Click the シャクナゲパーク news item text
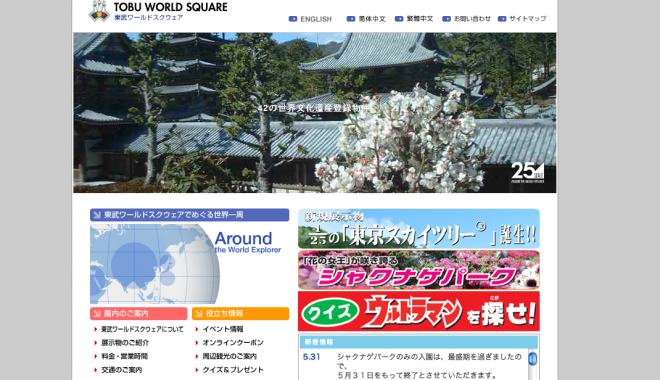 (429, 366)
